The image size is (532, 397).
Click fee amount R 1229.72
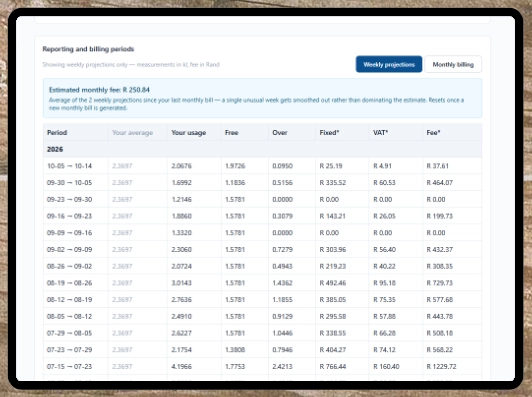[441, 366]
